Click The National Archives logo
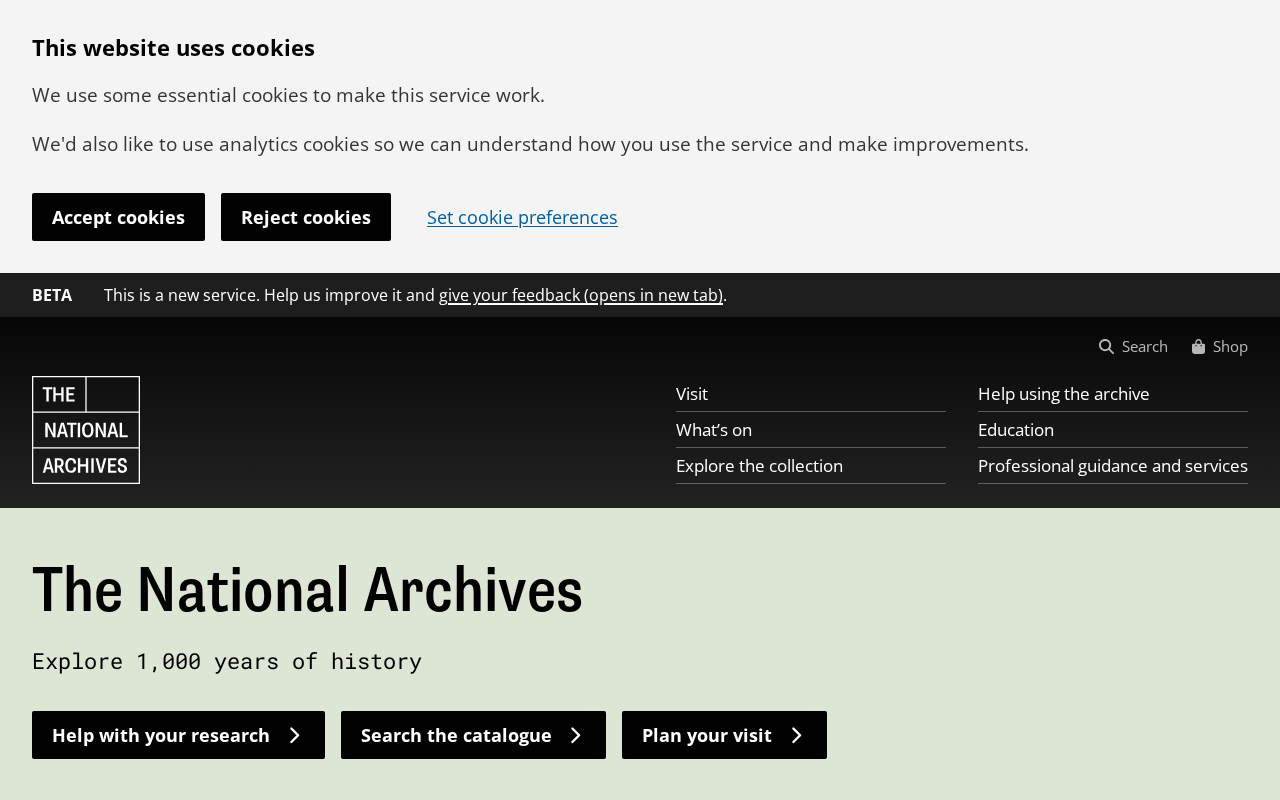This screenshot has width=1280, height=800. pos(86,430)
